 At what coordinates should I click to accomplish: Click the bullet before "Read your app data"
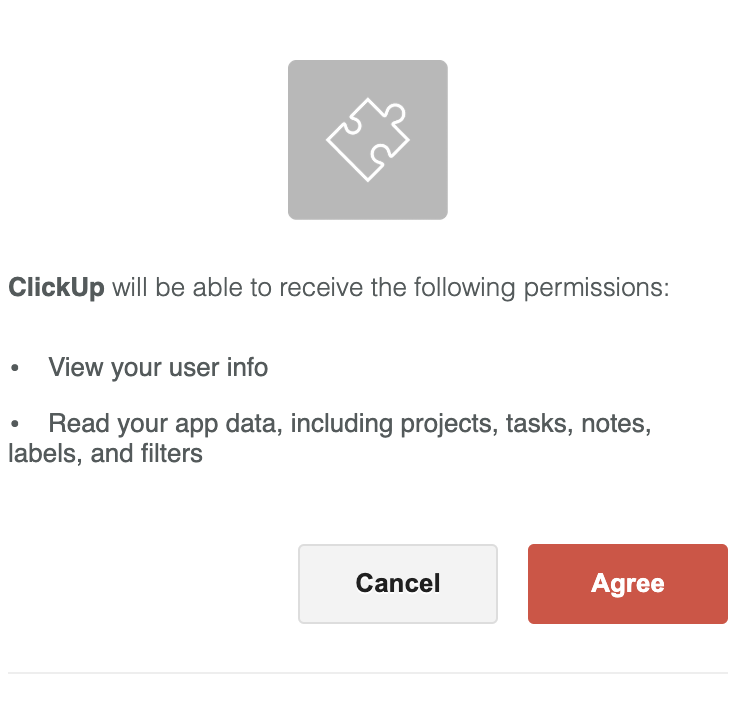point(15,425)
